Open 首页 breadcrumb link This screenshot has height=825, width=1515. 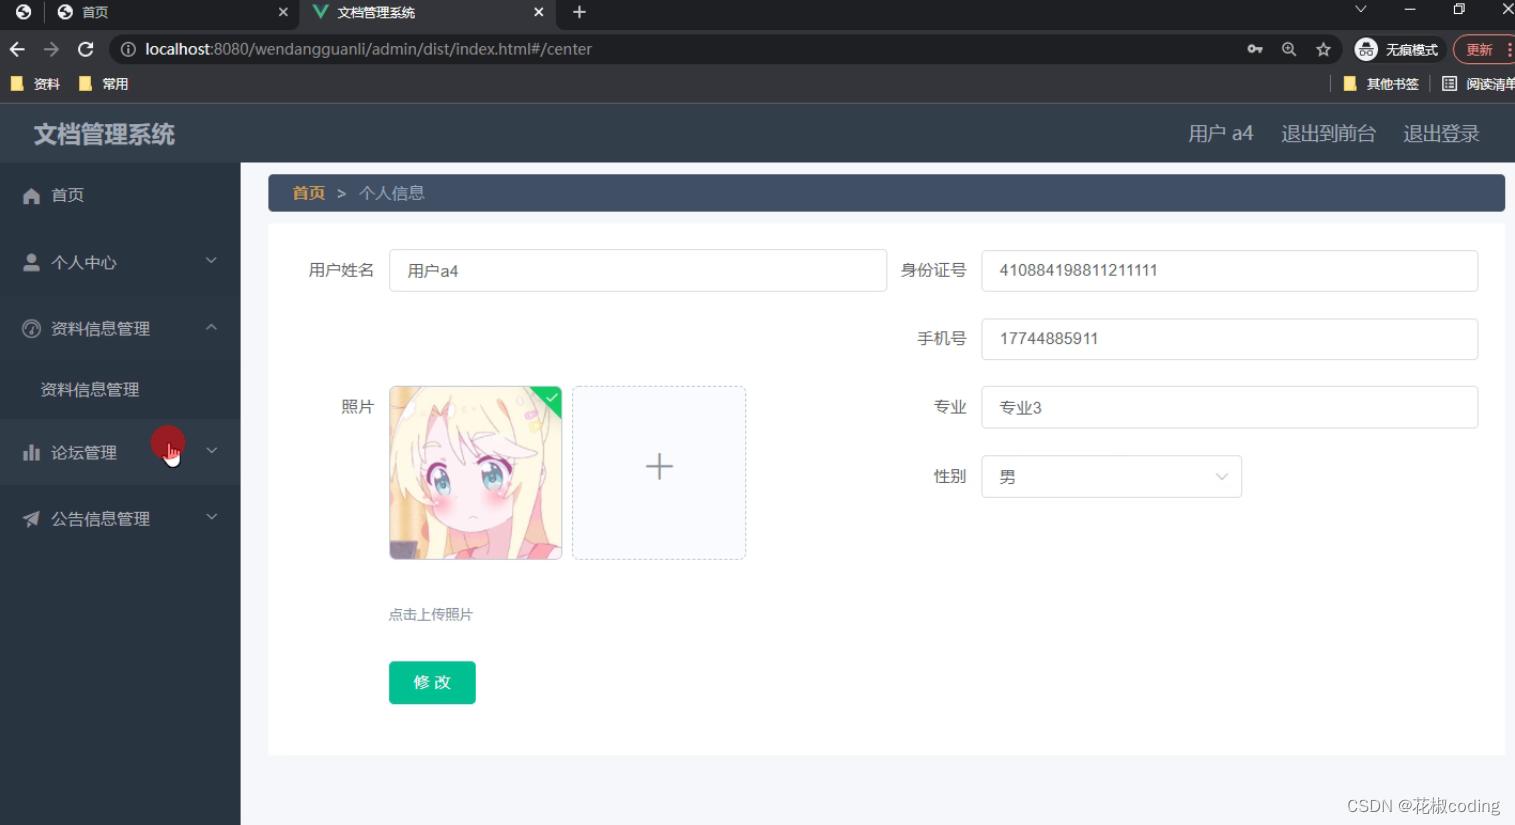(308, 193)
